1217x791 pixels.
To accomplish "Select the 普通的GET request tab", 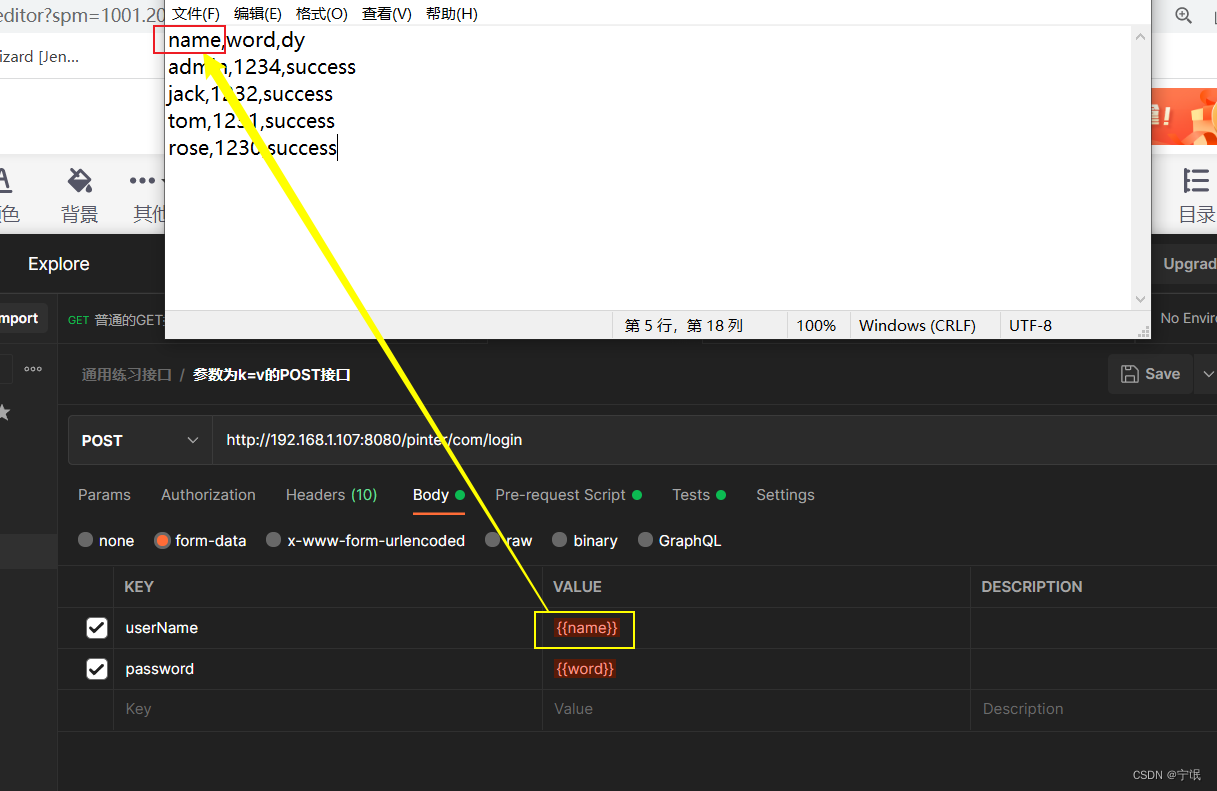I will (114, 320).
